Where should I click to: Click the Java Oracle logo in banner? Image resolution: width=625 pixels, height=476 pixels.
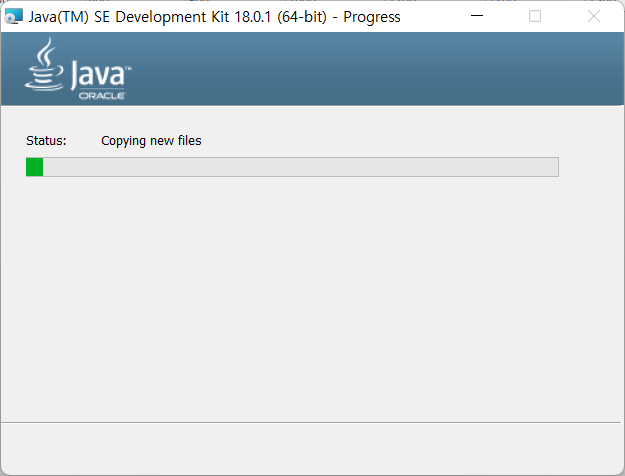coord(78,69)
